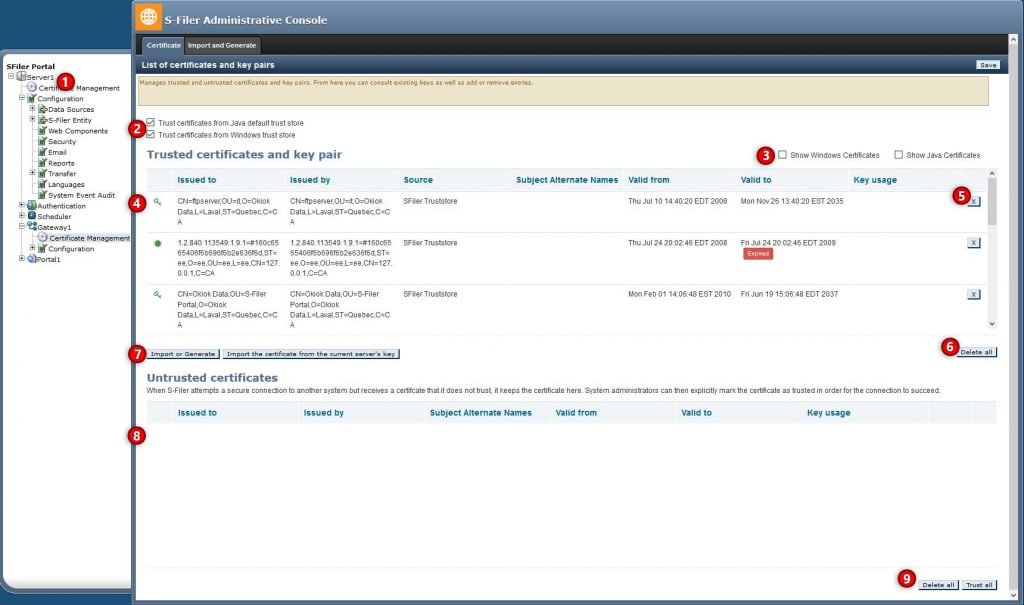Click trusted table scrollbar up arrow
Viewport: 1024px width, 605px height.
pyautogui.click(x=992, y=173)
